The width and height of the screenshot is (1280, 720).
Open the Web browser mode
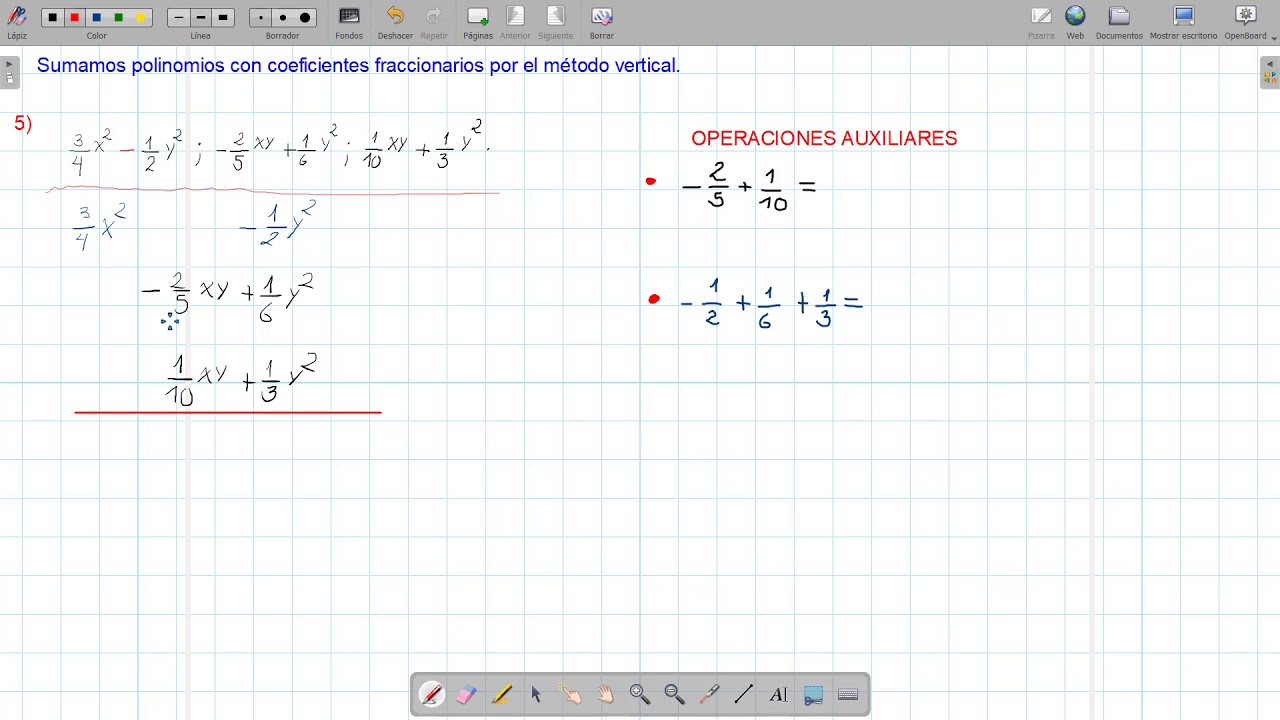tap(1075, 17)
